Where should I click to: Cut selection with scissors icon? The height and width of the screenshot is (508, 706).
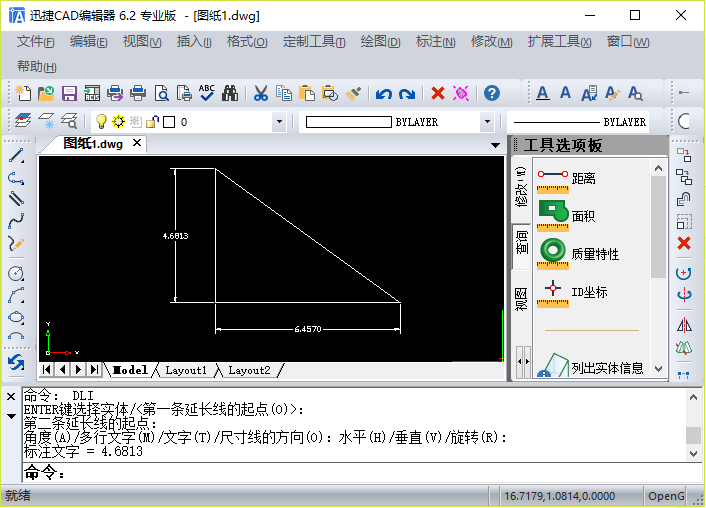pyautogui.click(x=261, y=93)
